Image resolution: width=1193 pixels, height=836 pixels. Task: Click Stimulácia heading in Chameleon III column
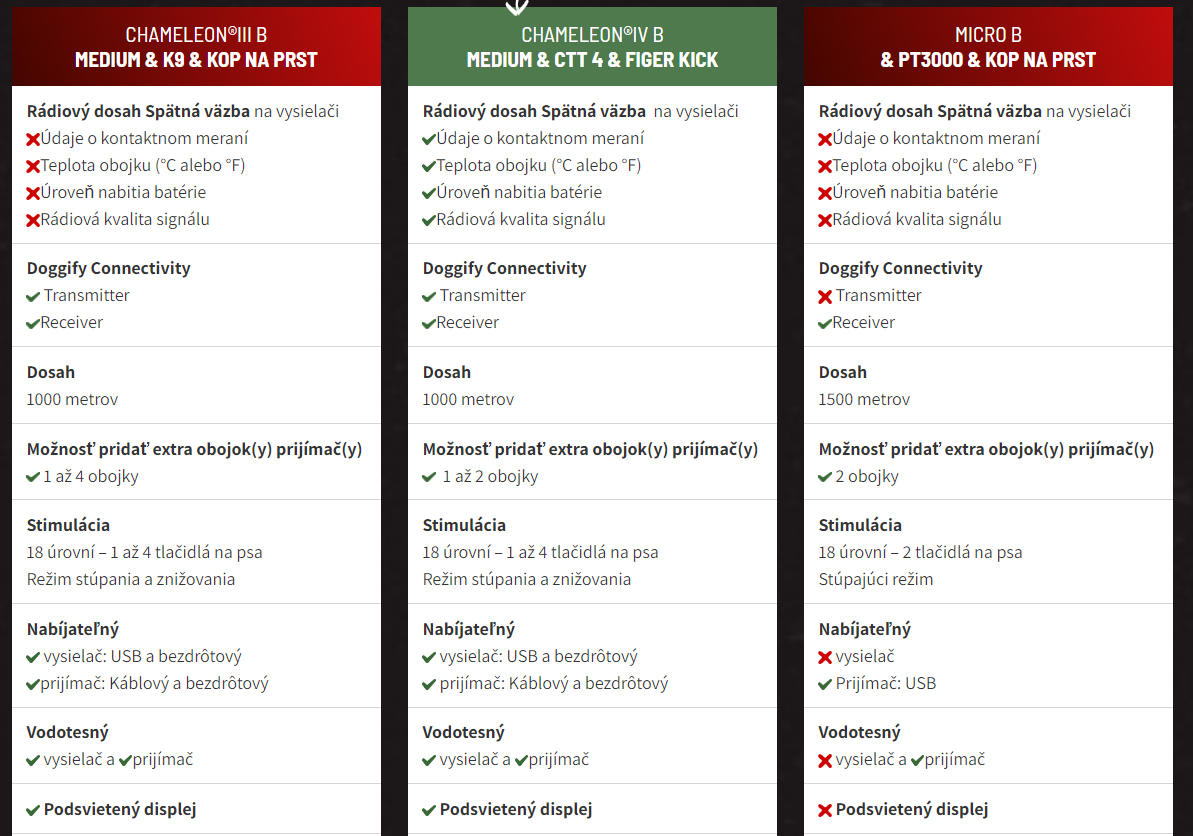pyautogui.click(x=68, y=525)
